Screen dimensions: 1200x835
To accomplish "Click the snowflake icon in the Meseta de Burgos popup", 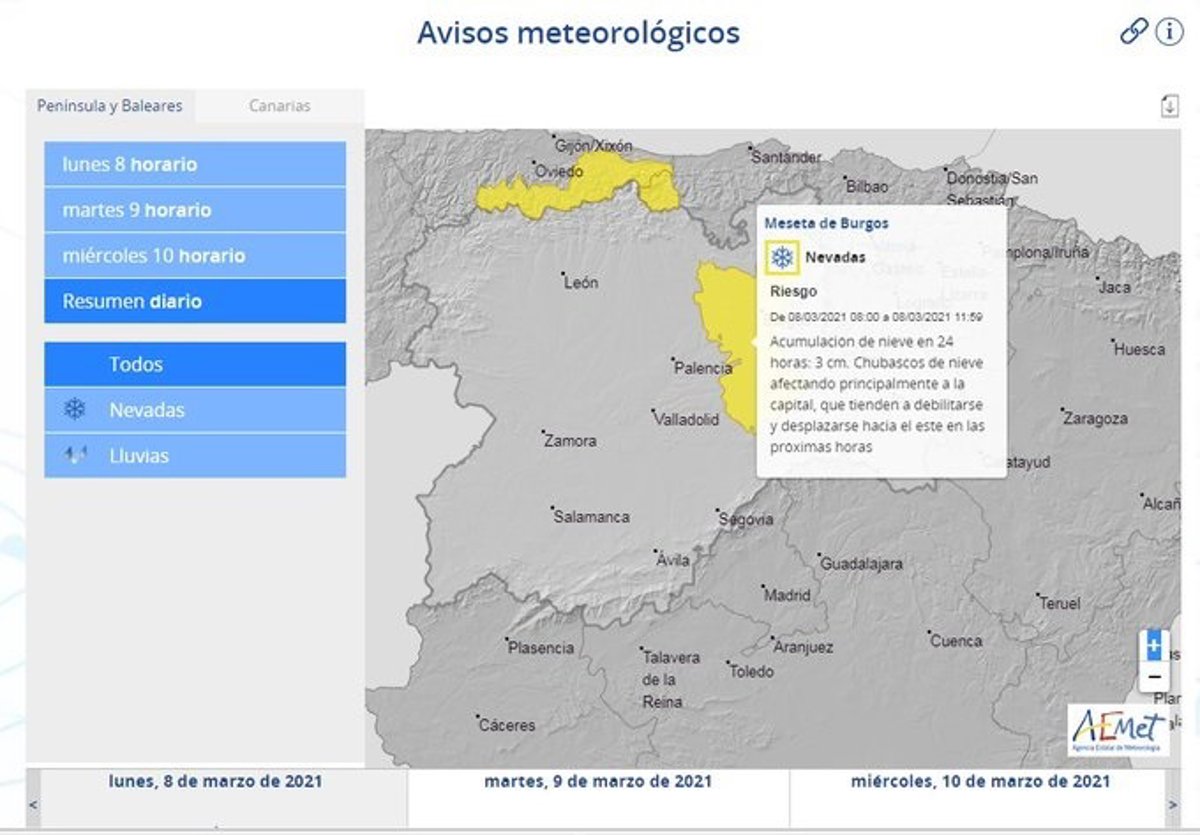I will click(782, 258).
